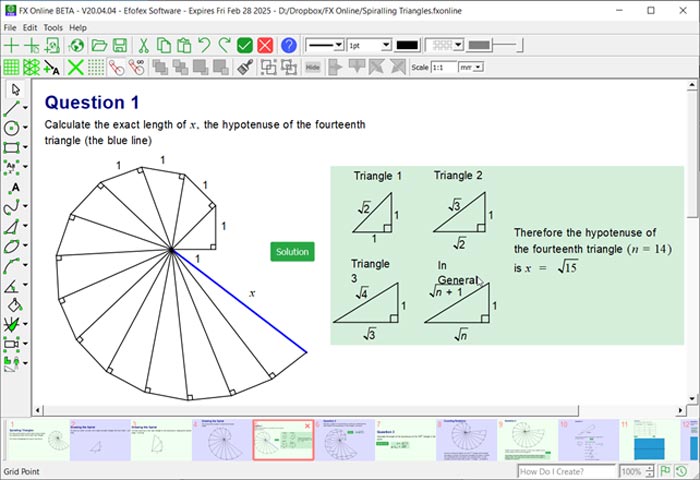
Task: Select the arc tool
Action: (x=12, y=266)
